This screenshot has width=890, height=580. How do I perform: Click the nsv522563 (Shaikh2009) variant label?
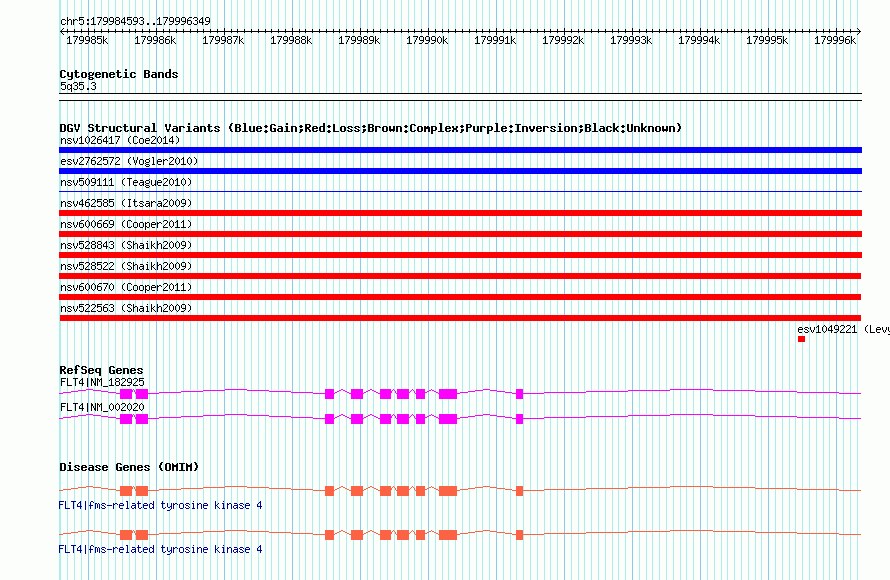tap(126, 308)
